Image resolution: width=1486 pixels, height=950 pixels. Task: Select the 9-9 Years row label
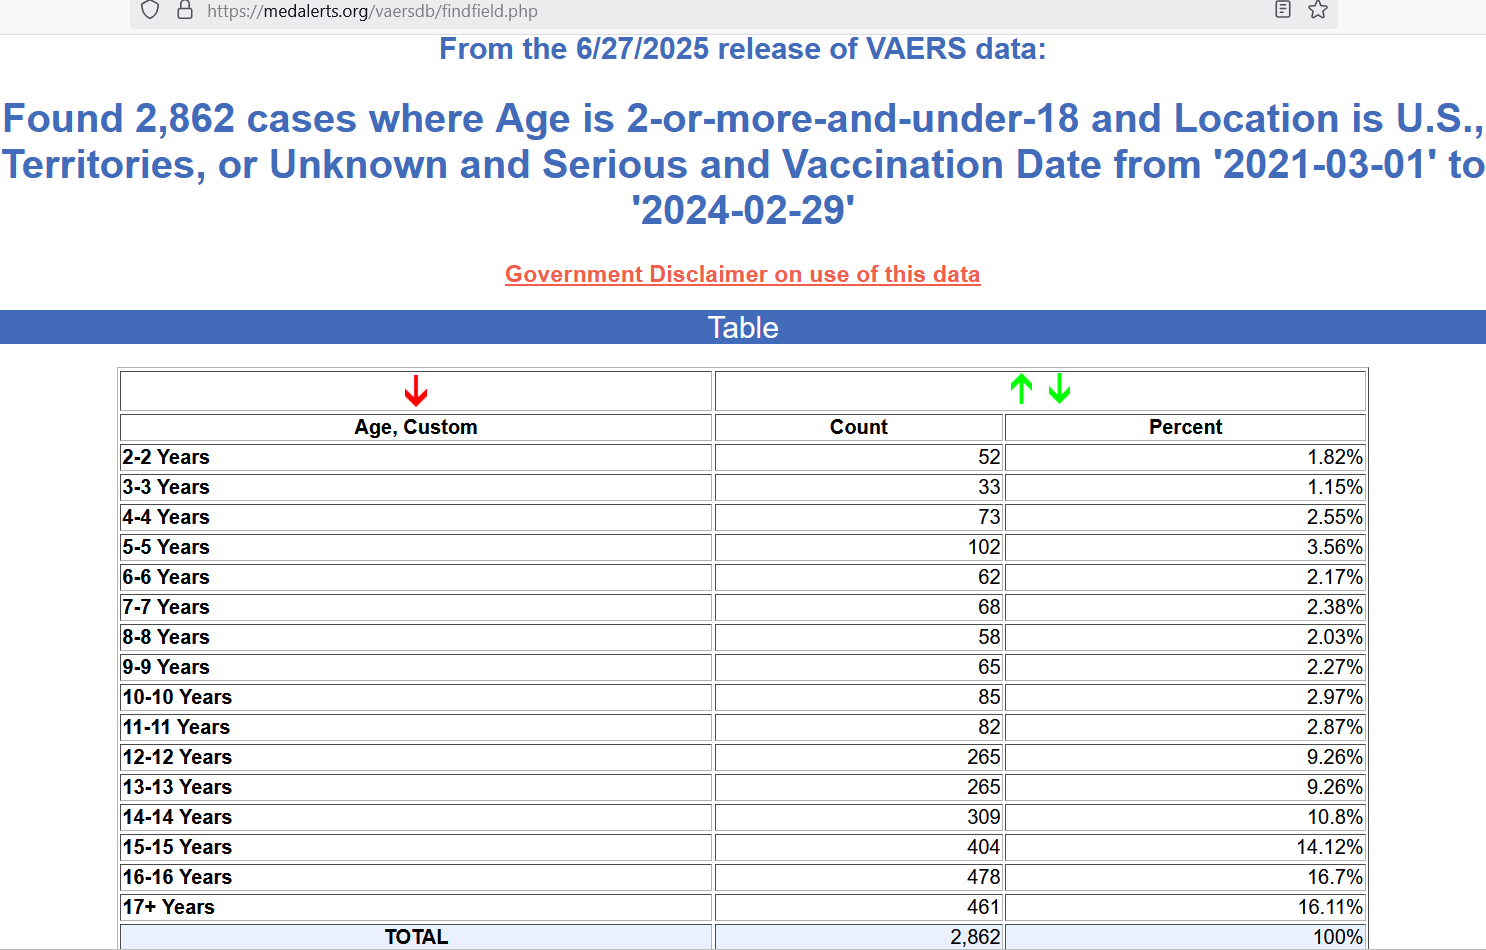(166, 667)
